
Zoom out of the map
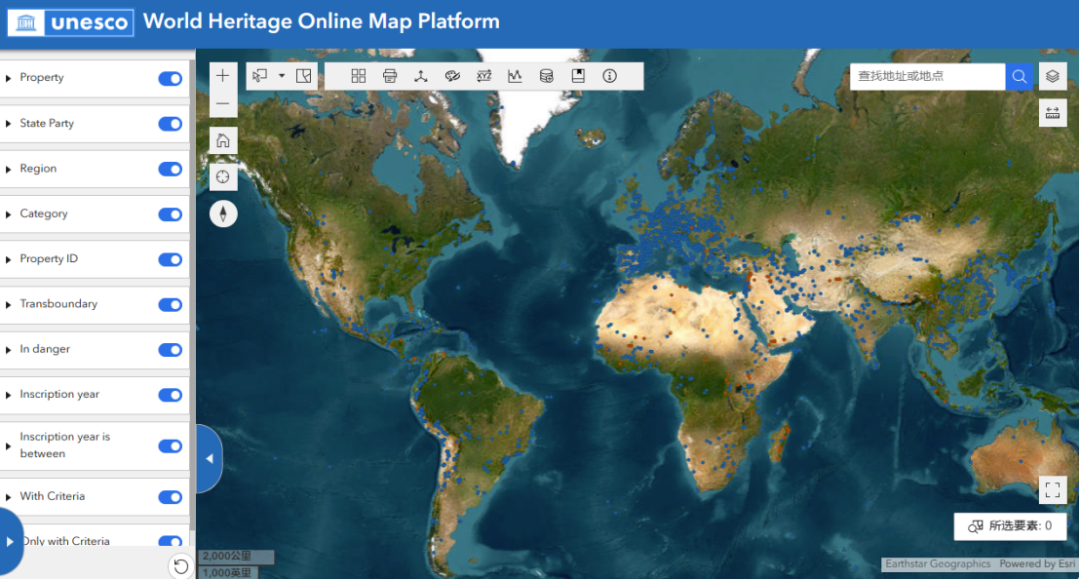click(x=222, y=103)
